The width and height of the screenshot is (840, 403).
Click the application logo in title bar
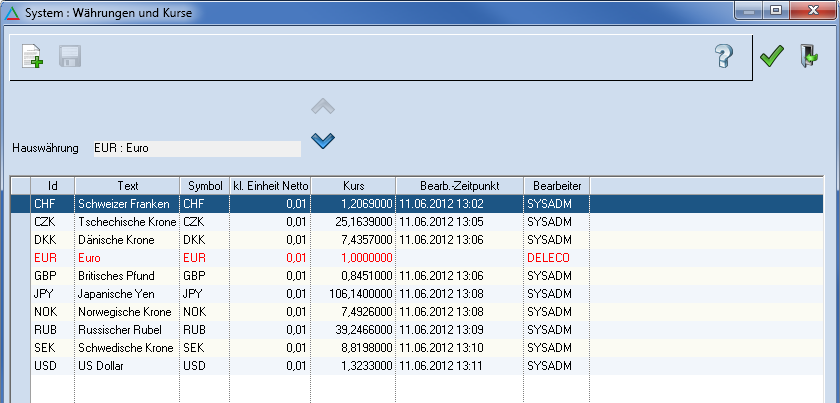click(x=12, y=13)
